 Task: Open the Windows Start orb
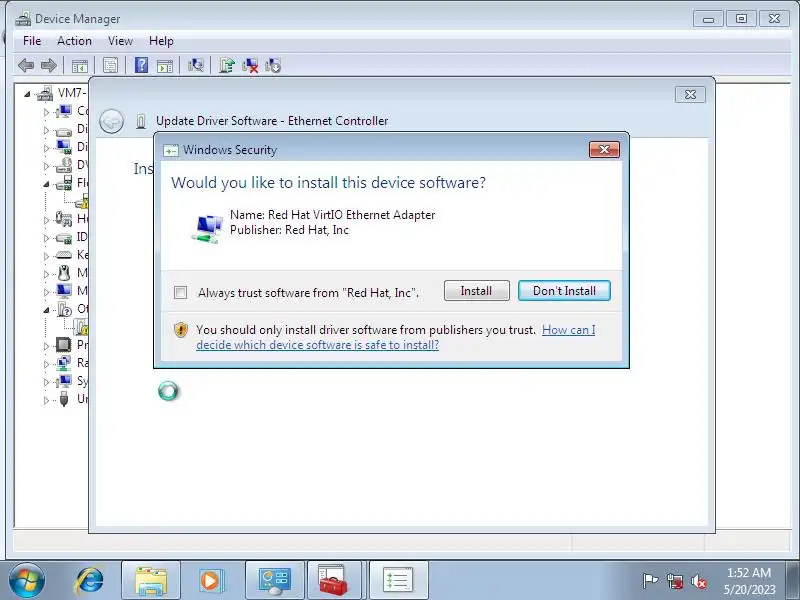(x=27, y=580)
